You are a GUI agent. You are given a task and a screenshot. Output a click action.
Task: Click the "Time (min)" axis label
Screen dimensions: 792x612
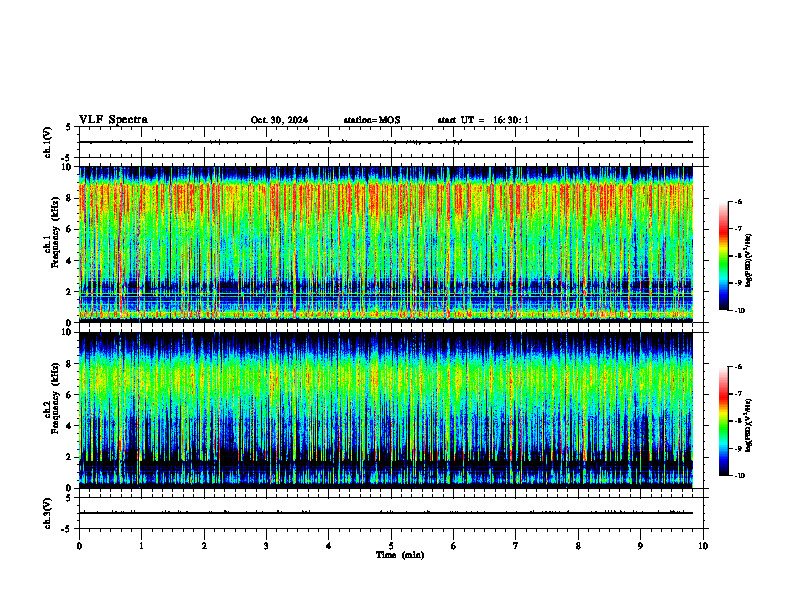[x=400, y=555]
